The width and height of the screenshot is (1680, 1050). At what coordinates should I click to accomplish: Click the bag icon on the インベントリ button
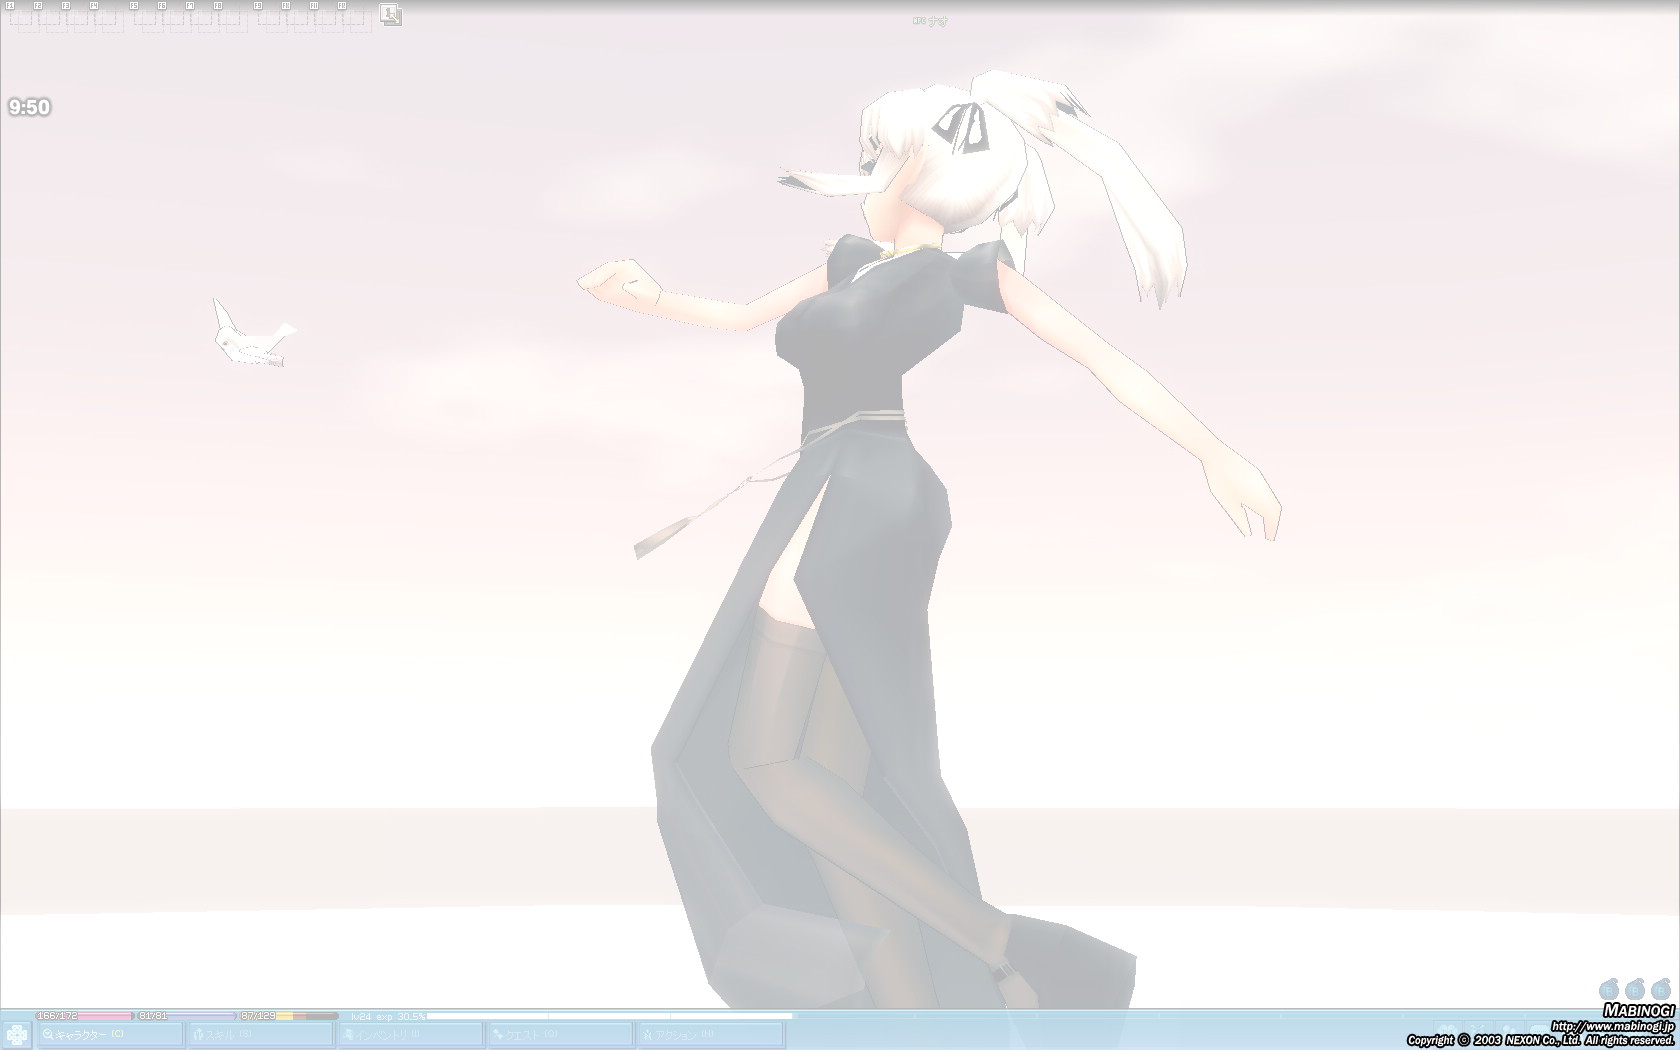pyautogui.click(x=348, y=1034)
